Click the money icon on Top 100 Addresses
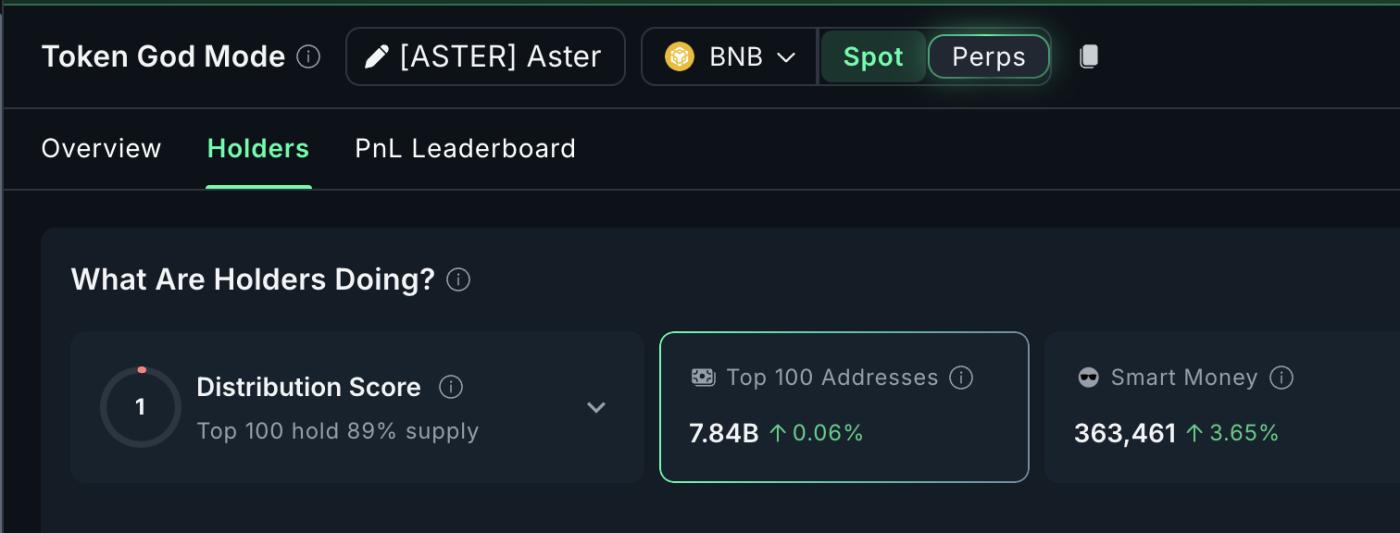1400x533 pixels. click(x=703, y=377)
